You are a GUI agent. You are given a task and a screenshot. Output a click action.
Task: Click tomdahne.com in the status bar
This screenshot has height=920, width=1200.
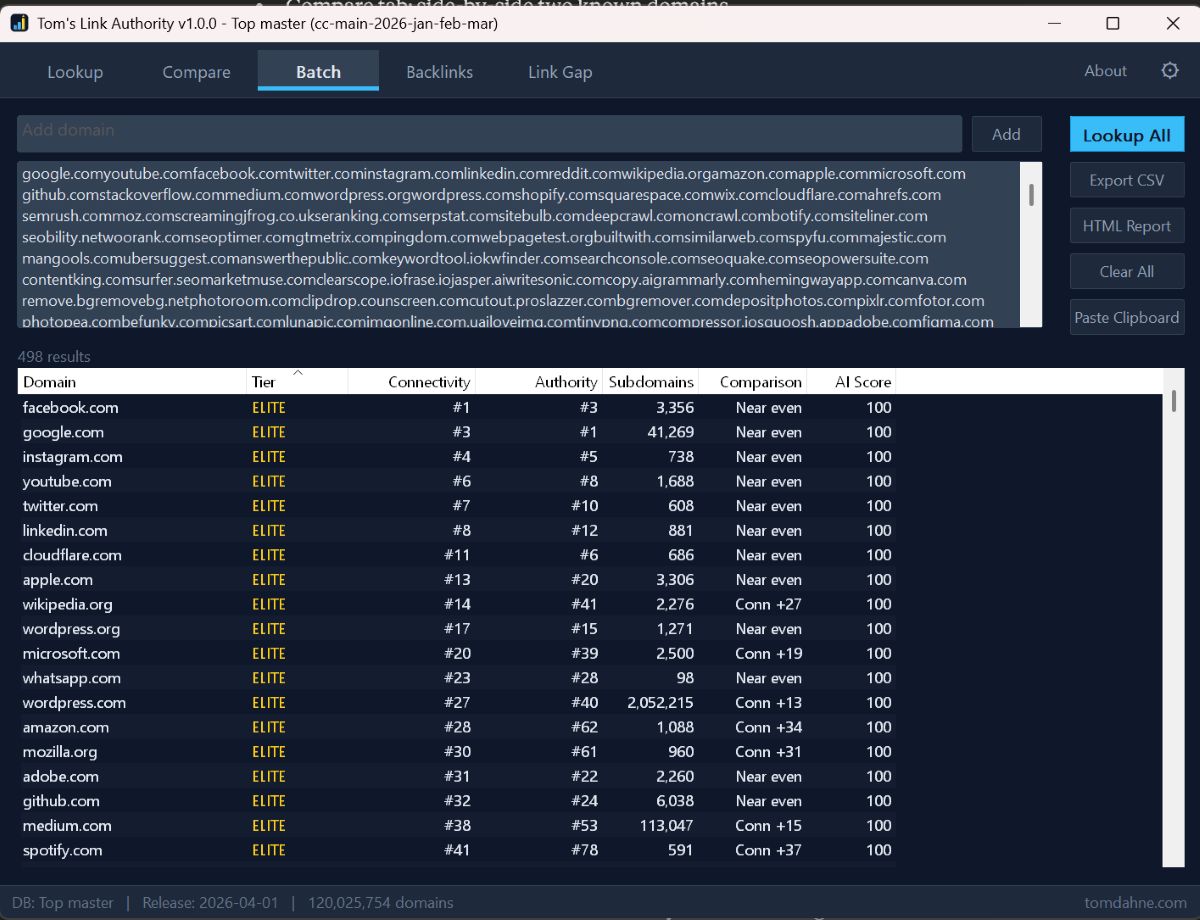1138,902
